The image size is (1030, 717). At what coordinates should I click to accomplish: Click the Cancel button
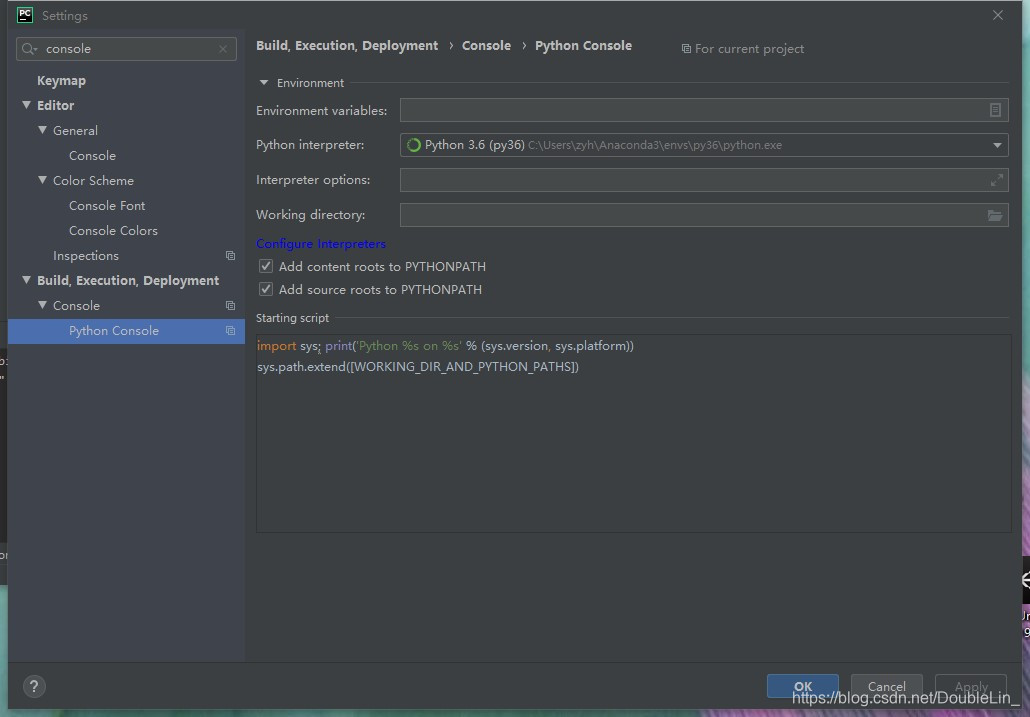(887, 686)
